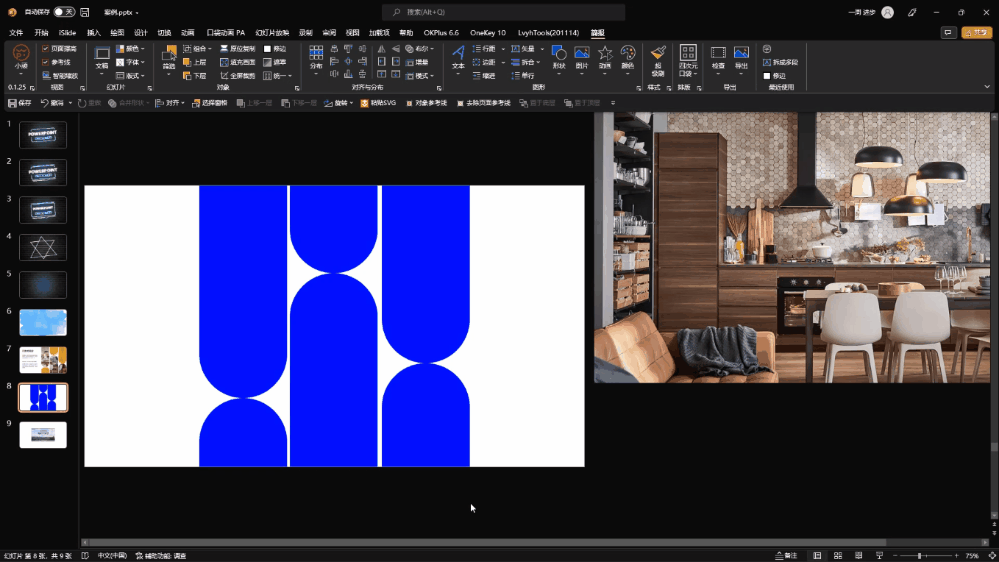Toggle the 参考线 guides checkbox
Image resolution: width=999 pixels, height=562 pixels.
[45, 62]
